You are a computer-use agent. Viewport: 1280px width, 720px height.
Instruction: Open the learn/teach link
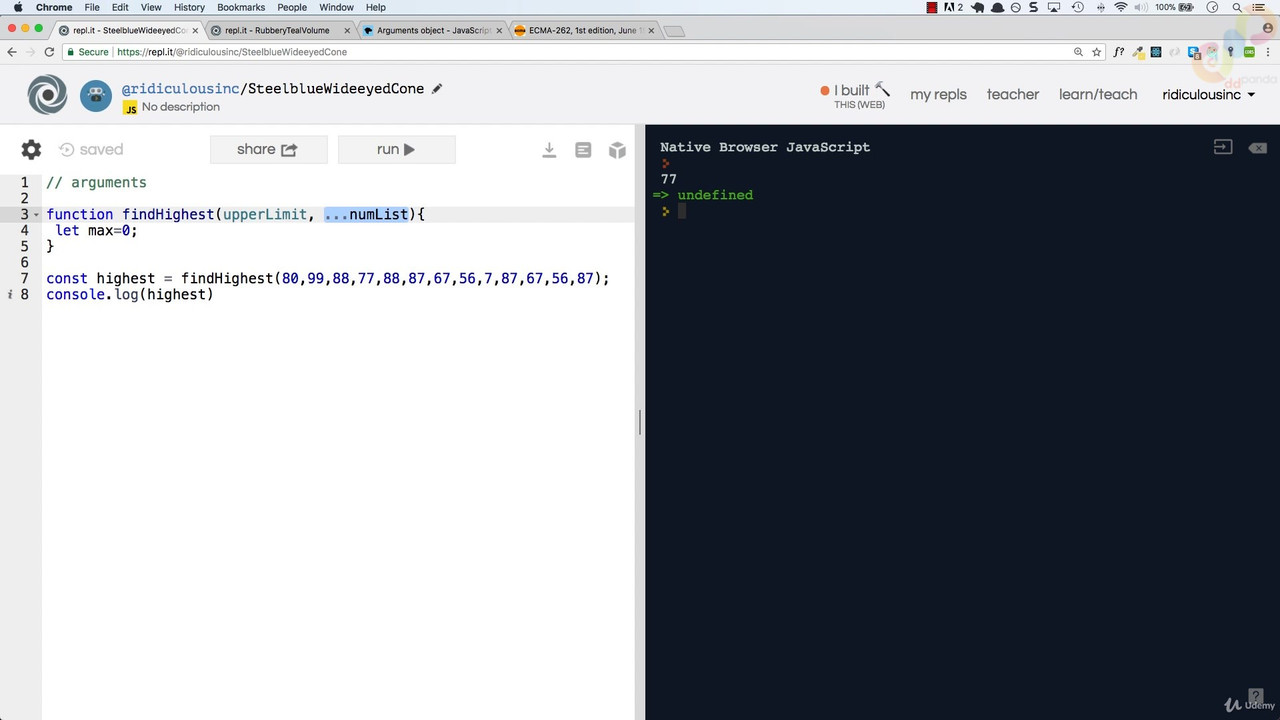click(x=1098, y=94)
